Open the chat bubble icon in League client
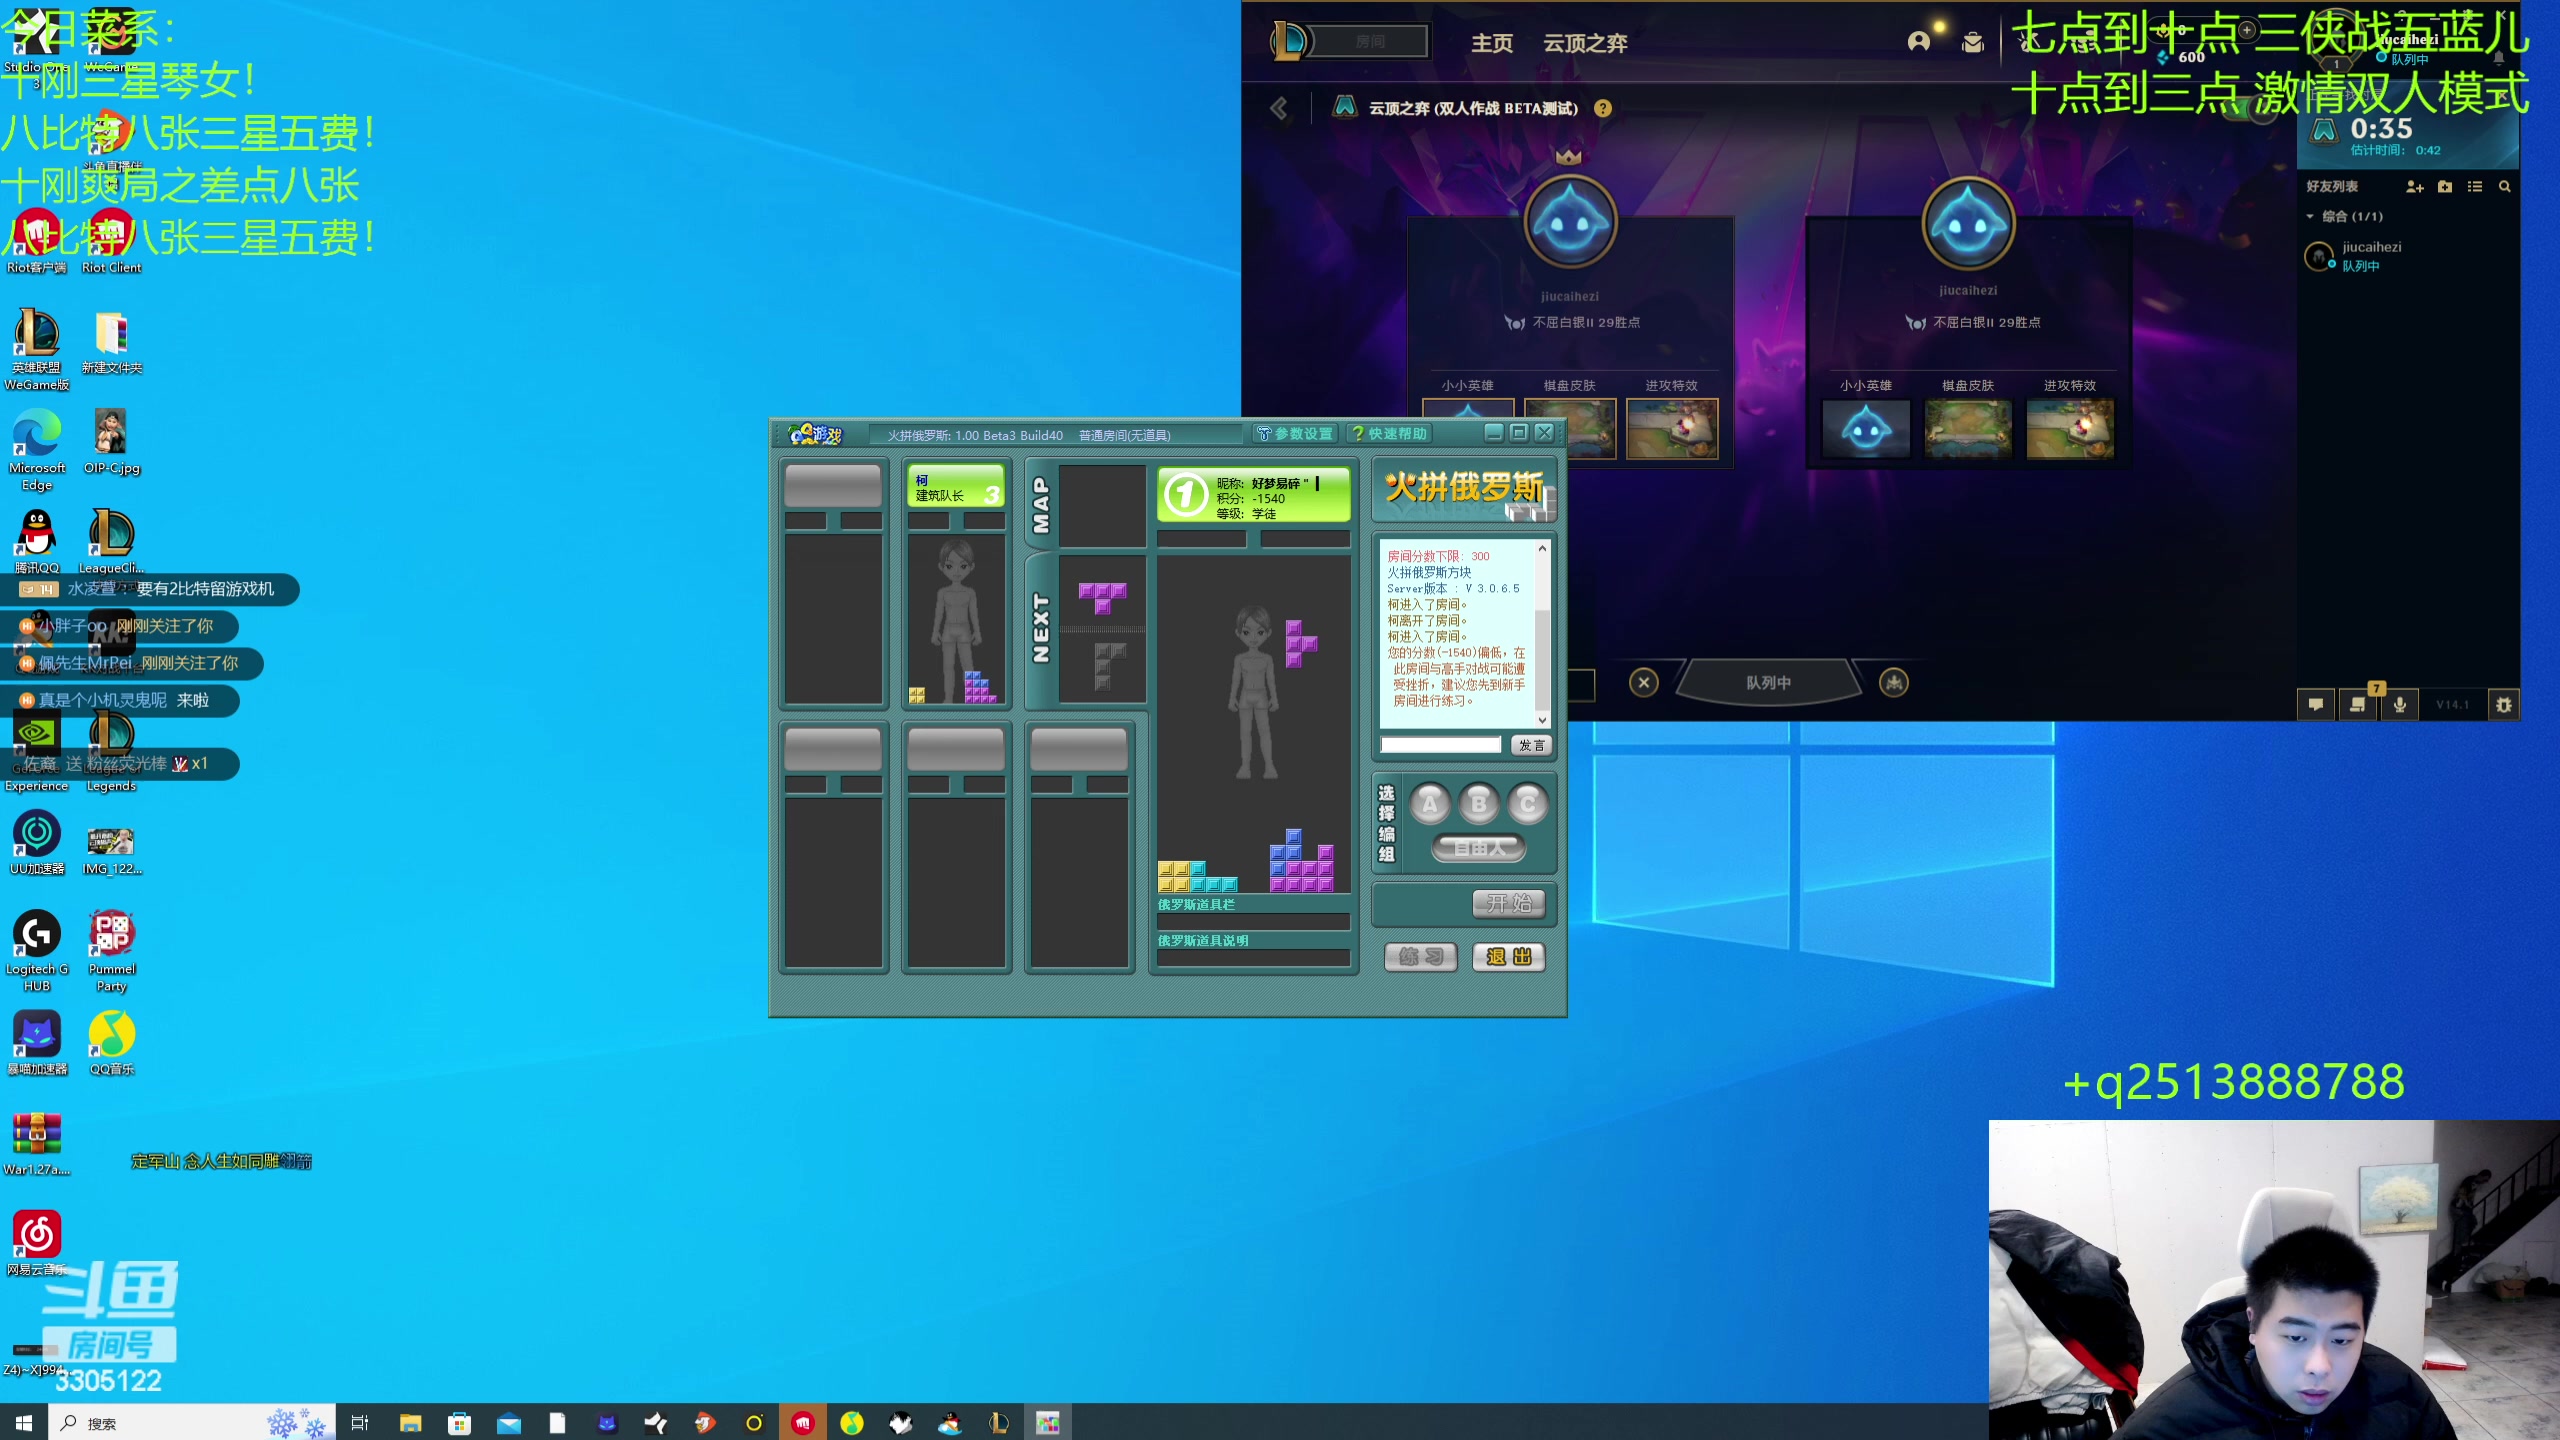This screenshot has width=2560, height=1440. (2315, 704)
